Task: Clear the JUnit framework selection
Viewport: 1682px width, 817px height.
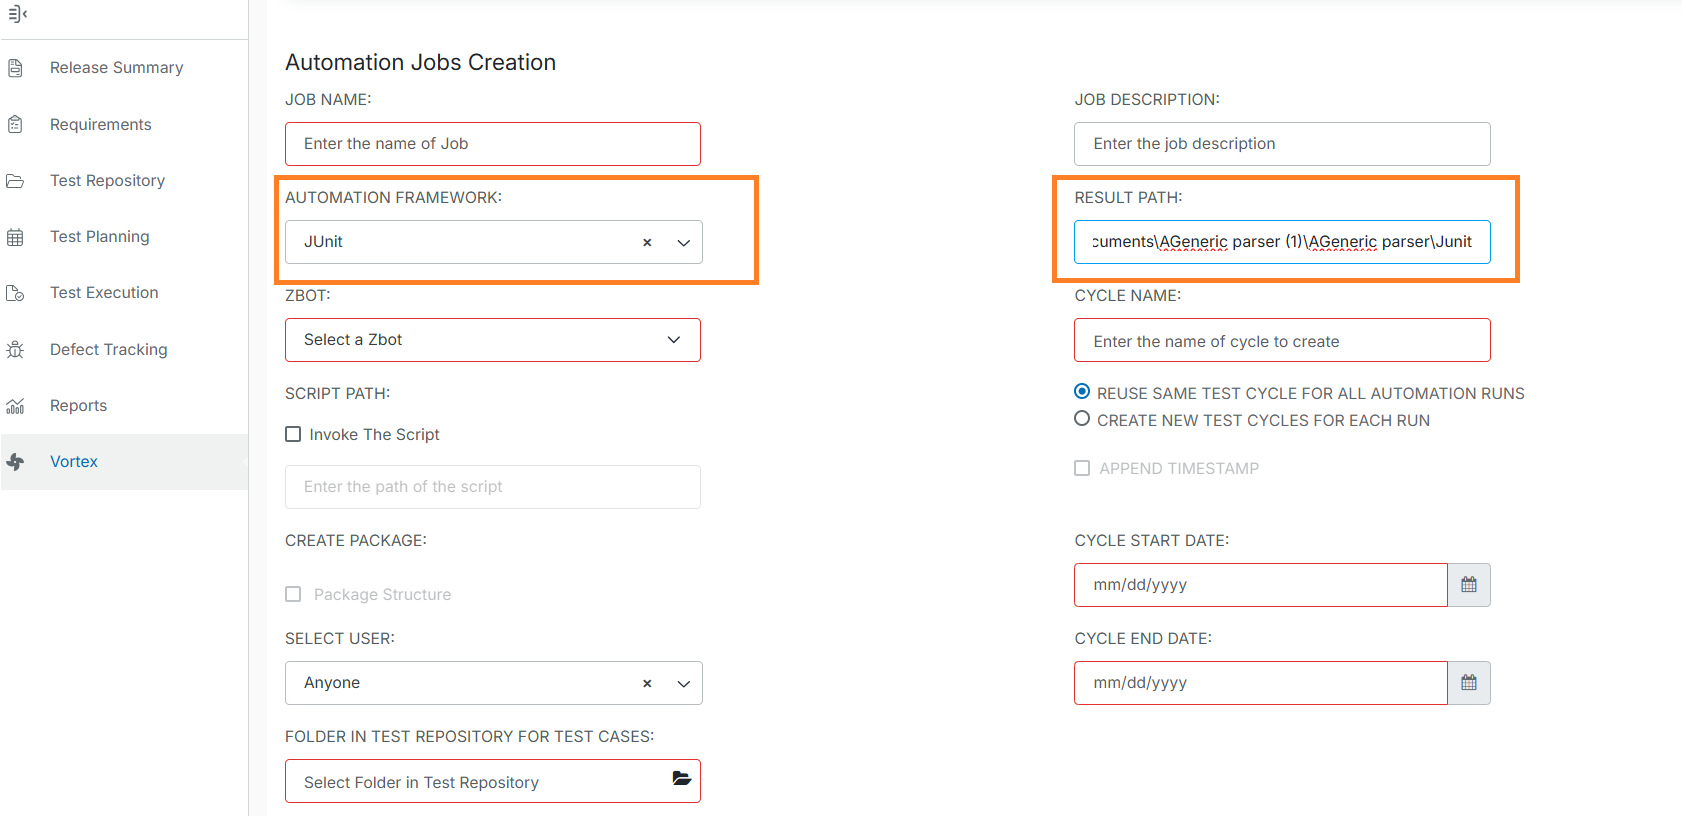Action: [647, 243]
